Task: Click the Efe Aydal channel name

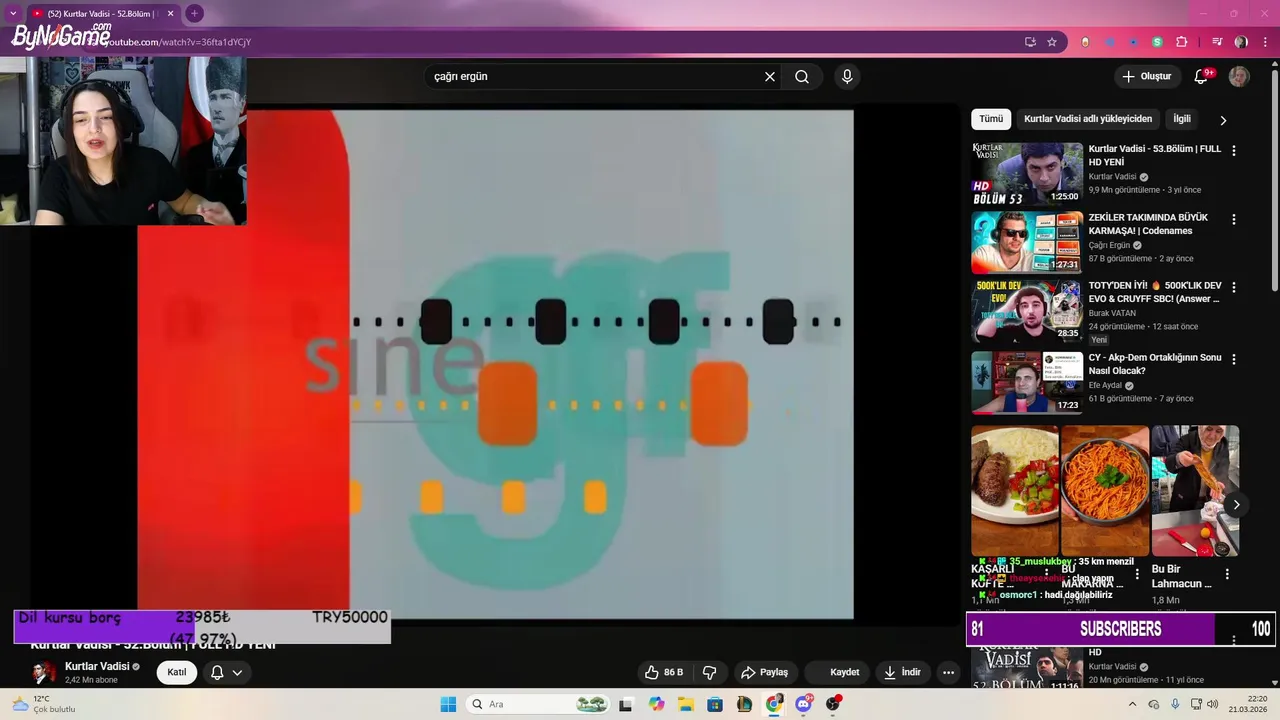Action: tap(1105, 385)
